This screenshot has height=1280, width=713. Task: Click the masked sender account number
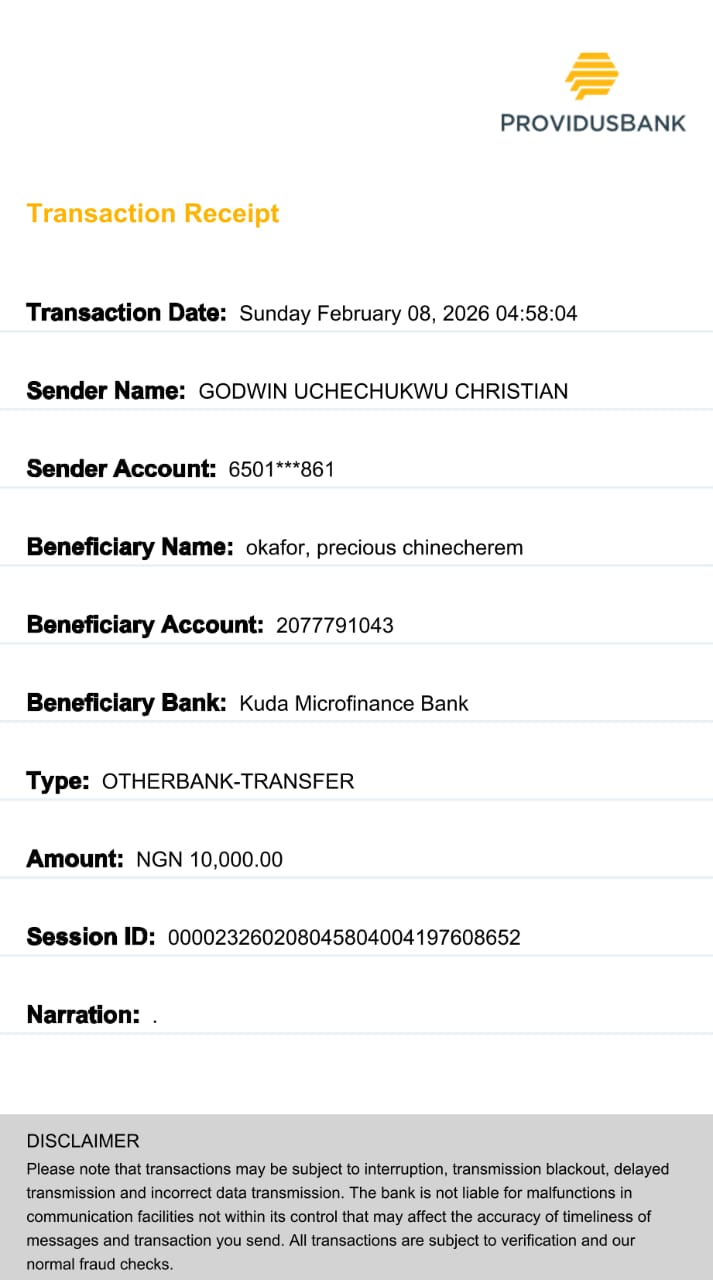point(281,469)
